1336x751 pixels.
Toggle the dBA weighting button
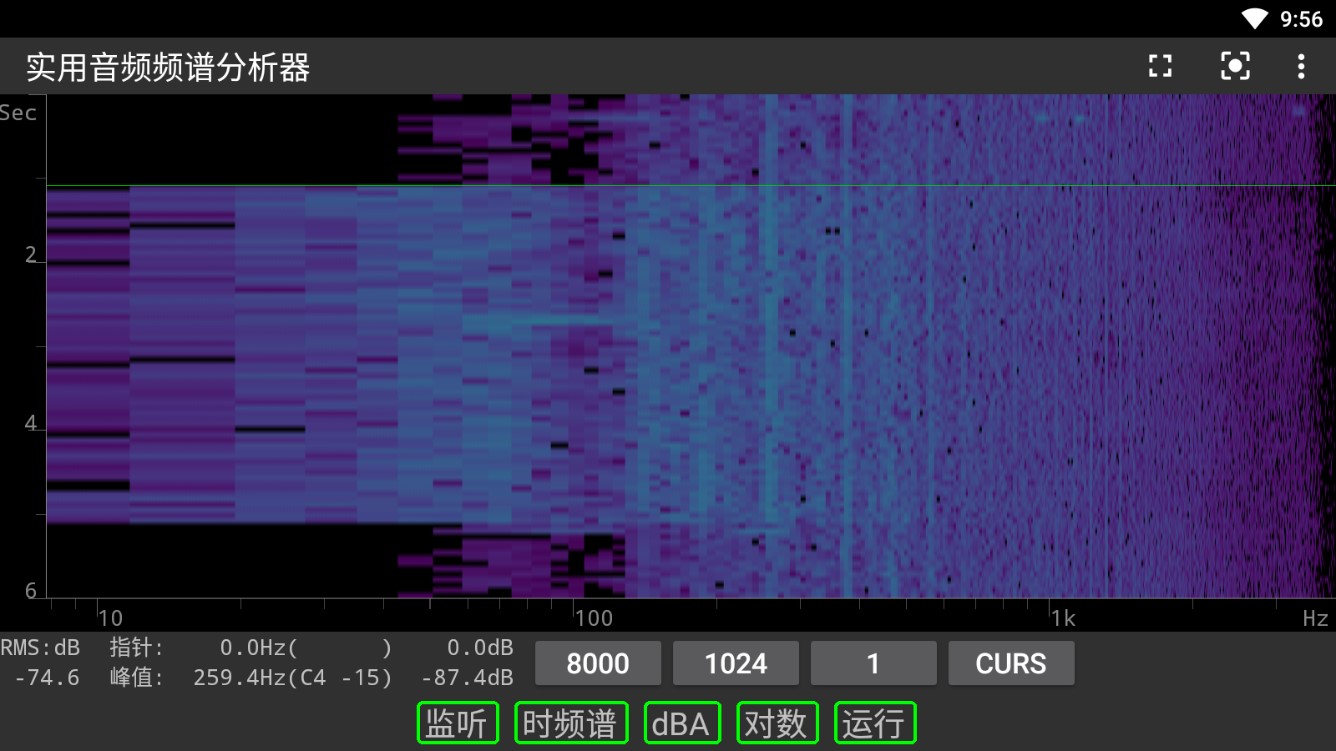pyautogui.click(x=682, y=723)
